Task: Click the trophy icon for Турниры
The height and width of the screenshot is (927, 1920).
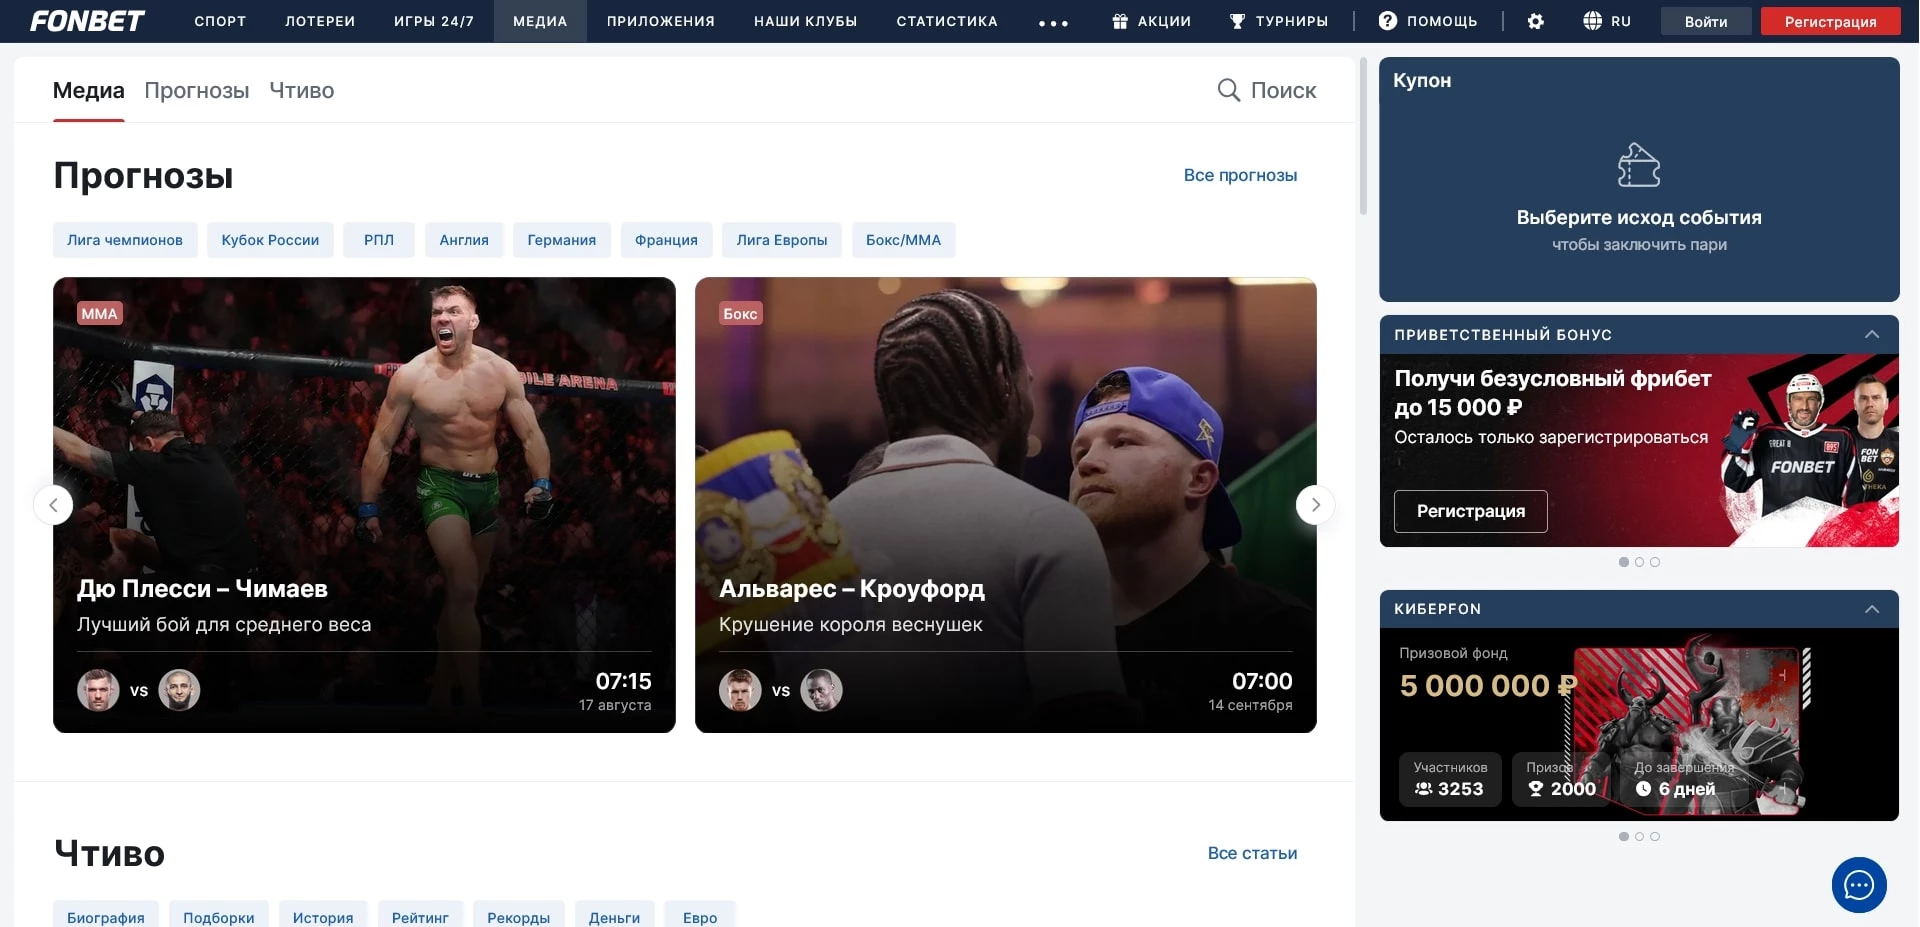Action: [1237, 21]
